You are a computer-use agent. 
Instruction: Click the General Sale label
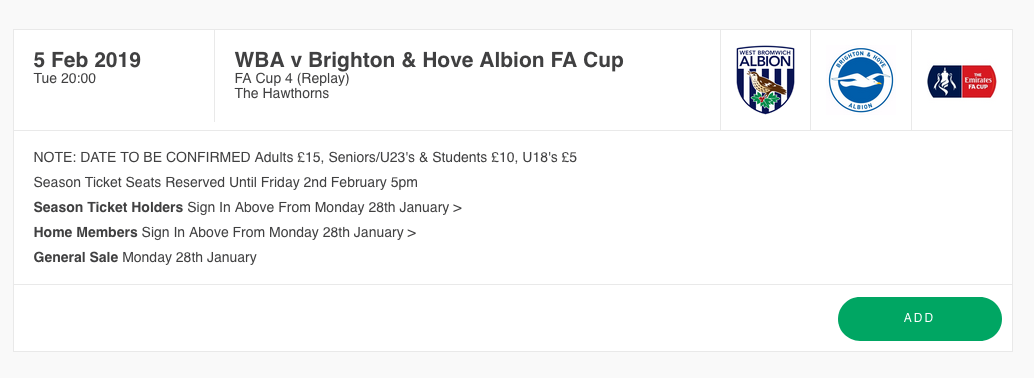(76, 257)
